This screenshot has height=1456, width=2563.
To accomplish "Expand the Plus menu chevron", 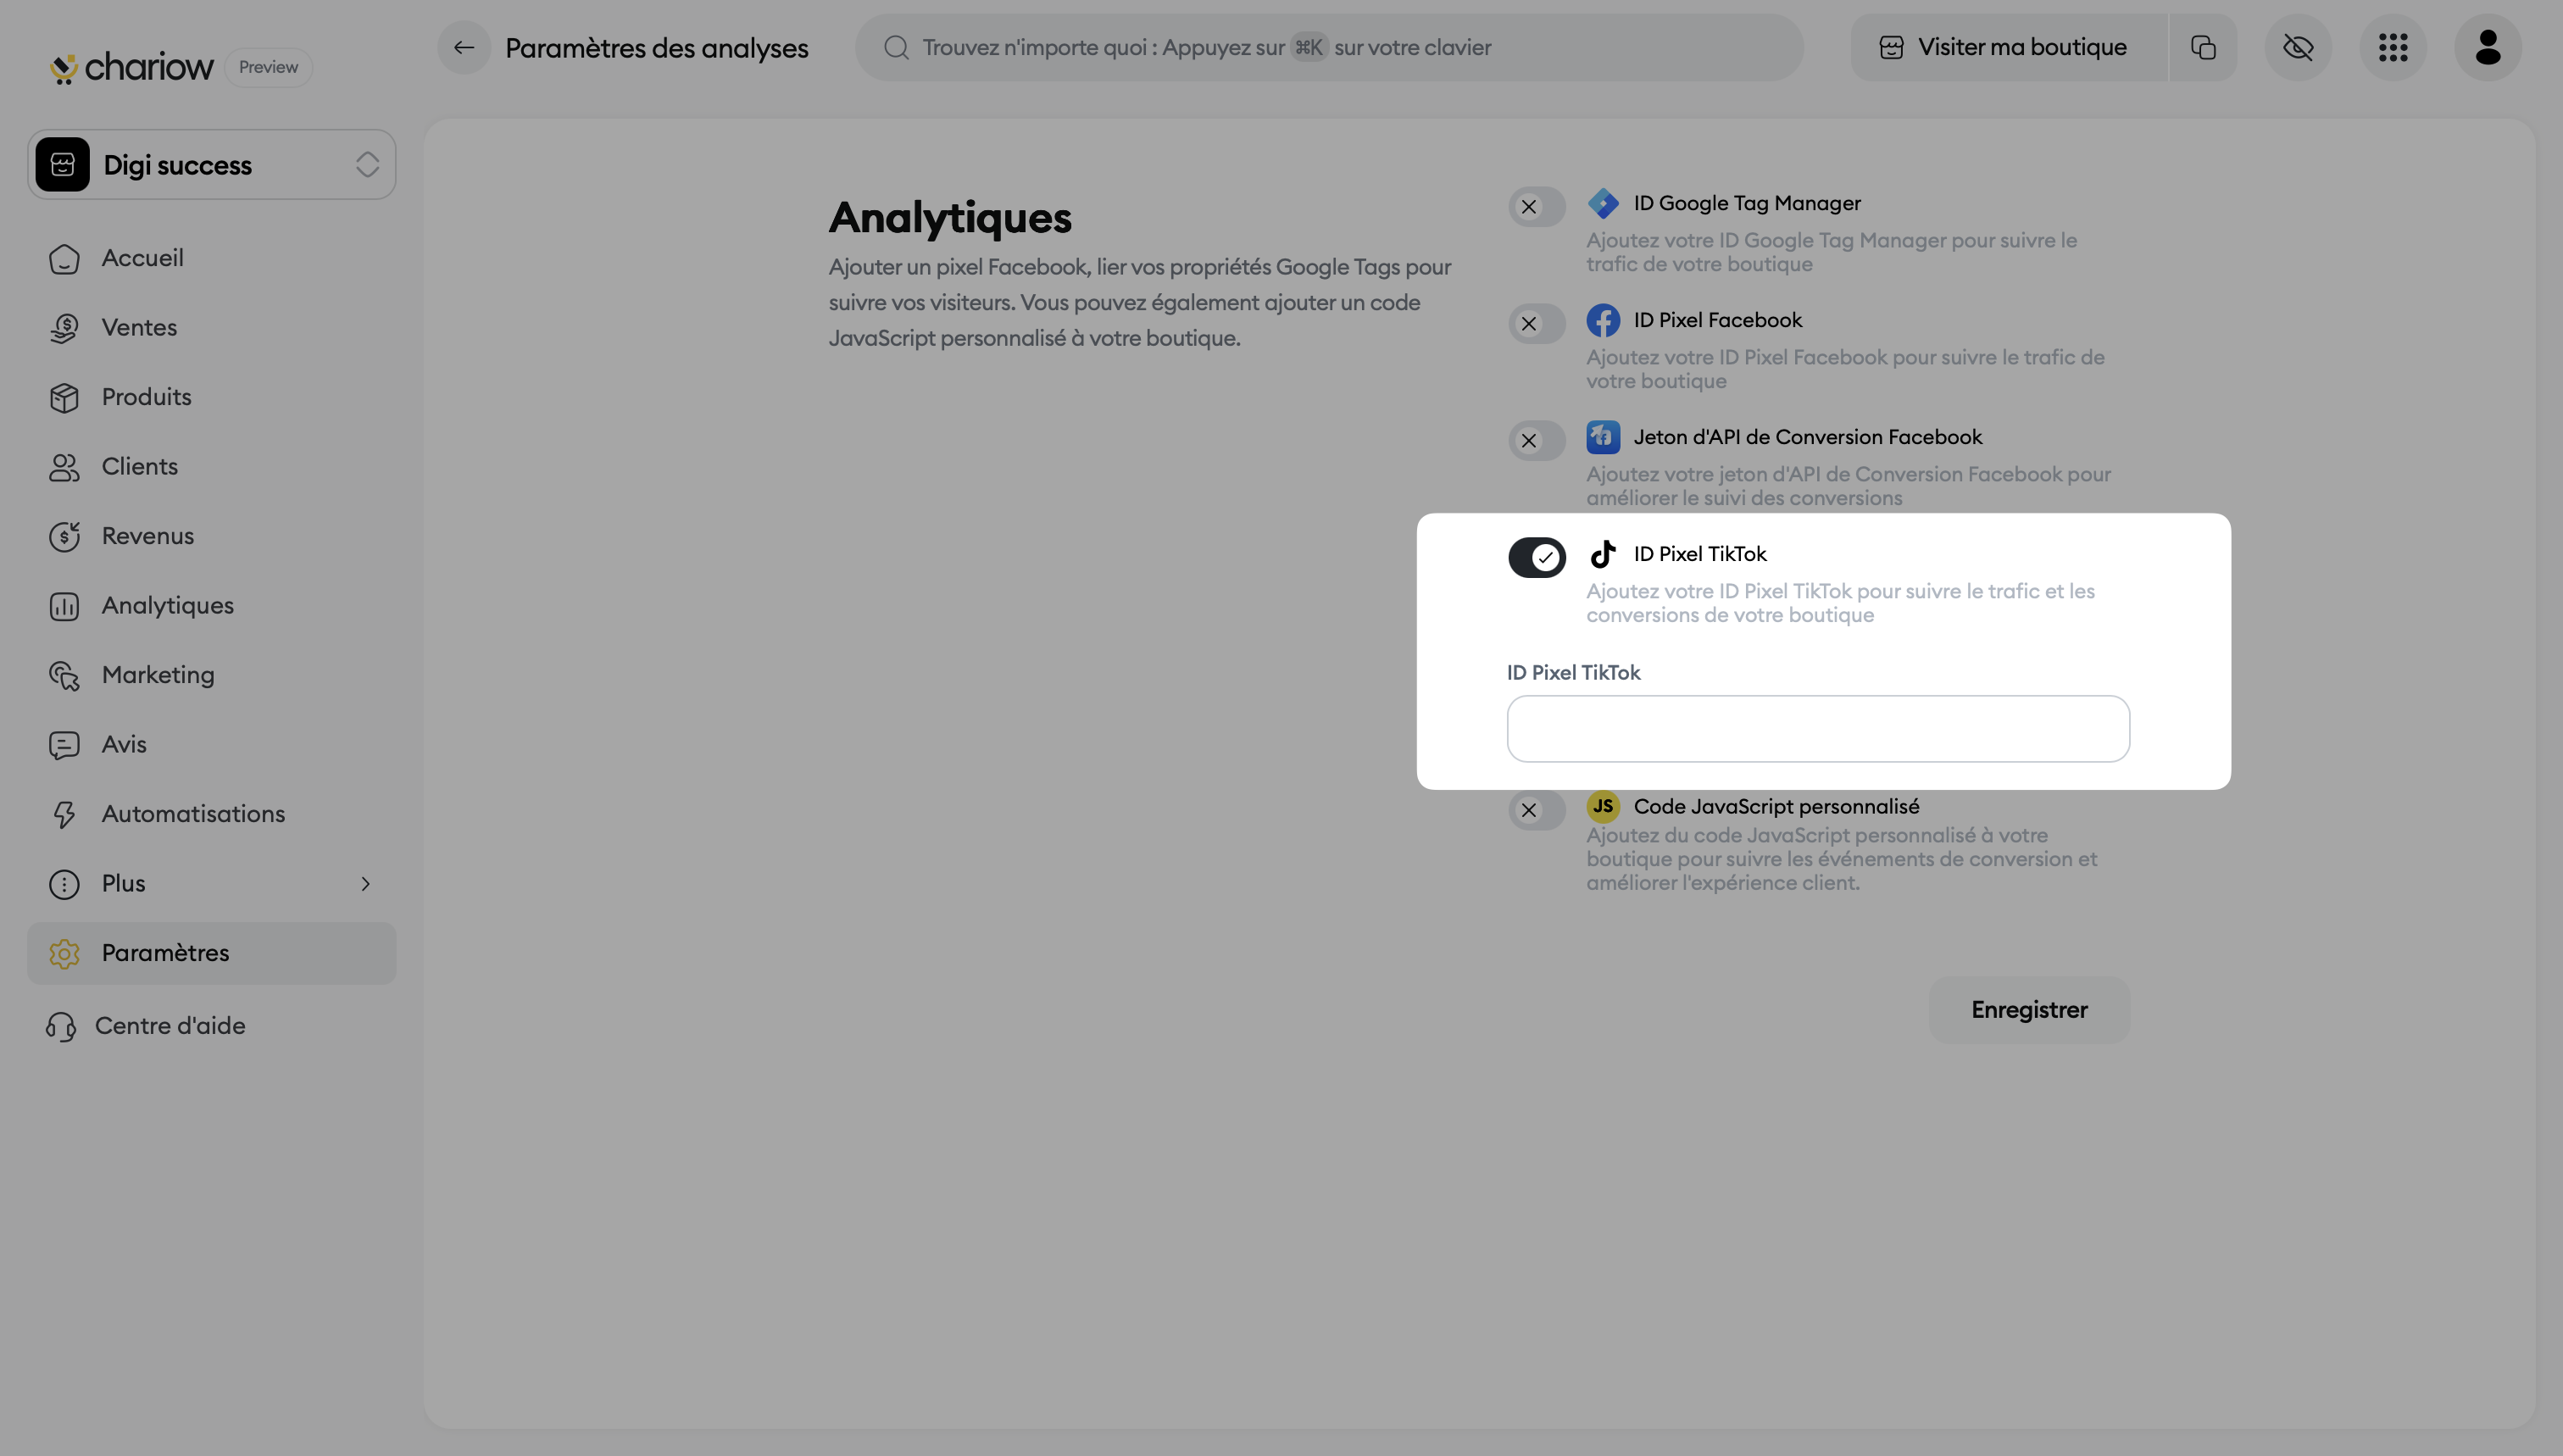I will coord(365,883).
